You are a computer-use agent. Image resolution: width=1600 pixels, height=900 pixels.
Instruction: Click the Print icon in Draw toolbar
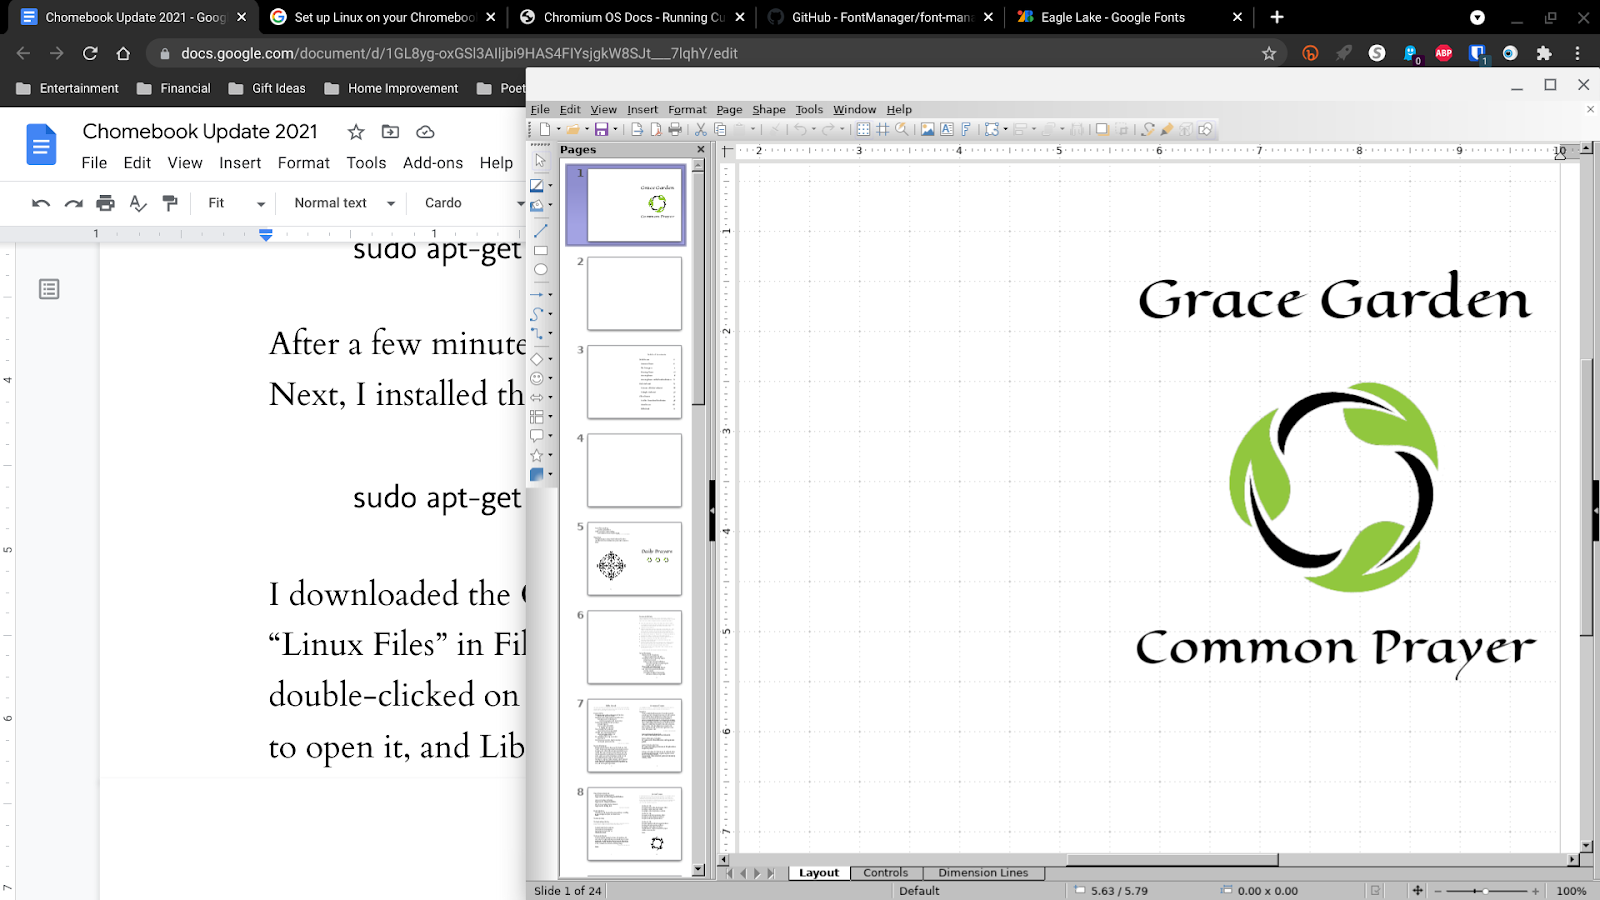pyautogui.click(x=675, y=129)
